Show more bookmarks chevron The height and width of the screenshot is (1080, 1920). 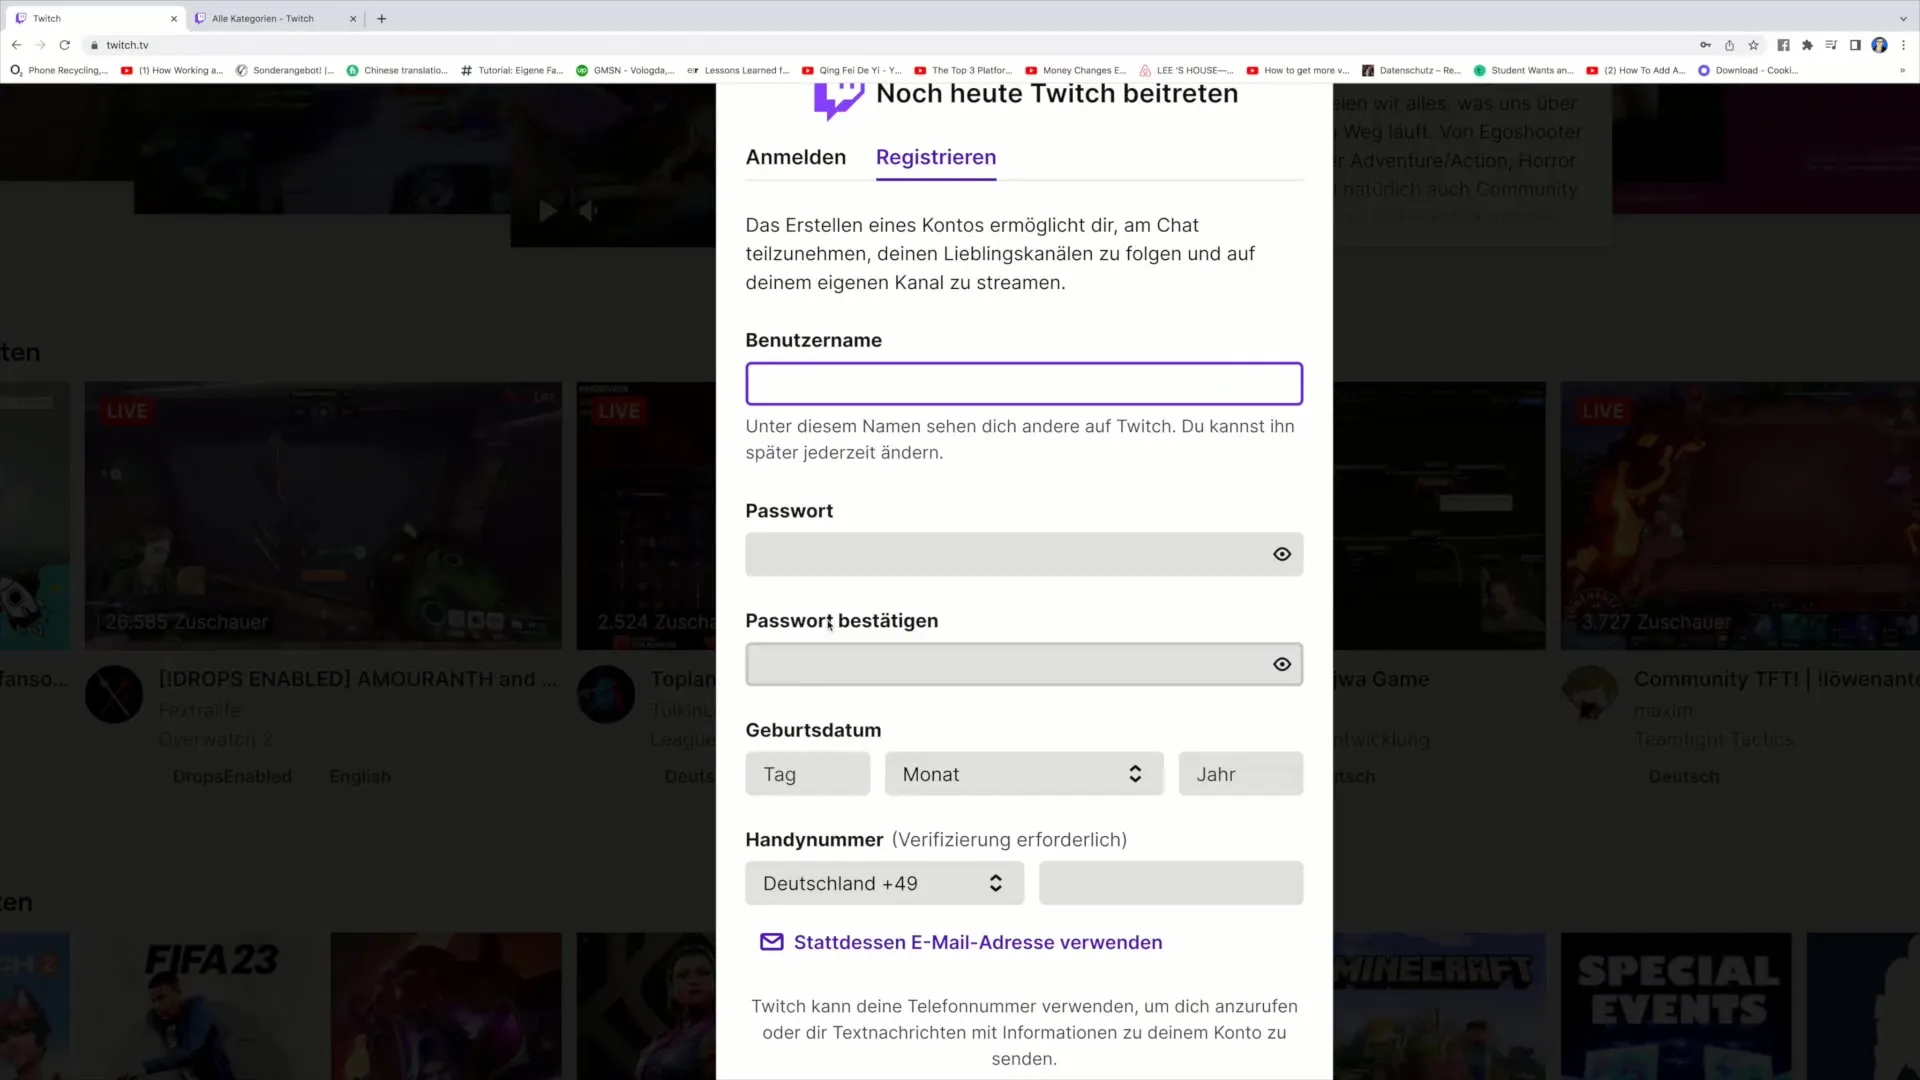coord(1902,70)
